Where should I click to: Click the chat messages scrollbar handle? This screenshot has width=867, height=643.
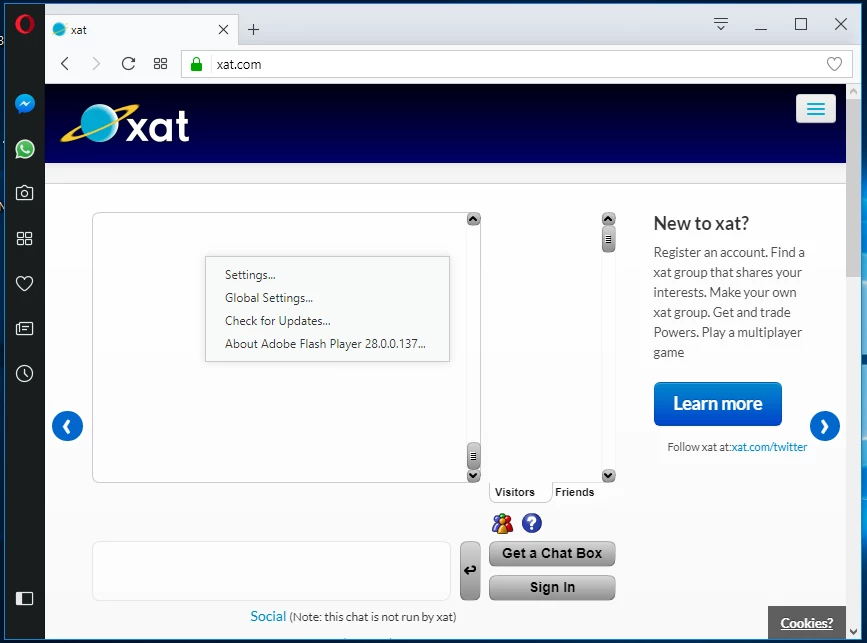tap(473, 456)
